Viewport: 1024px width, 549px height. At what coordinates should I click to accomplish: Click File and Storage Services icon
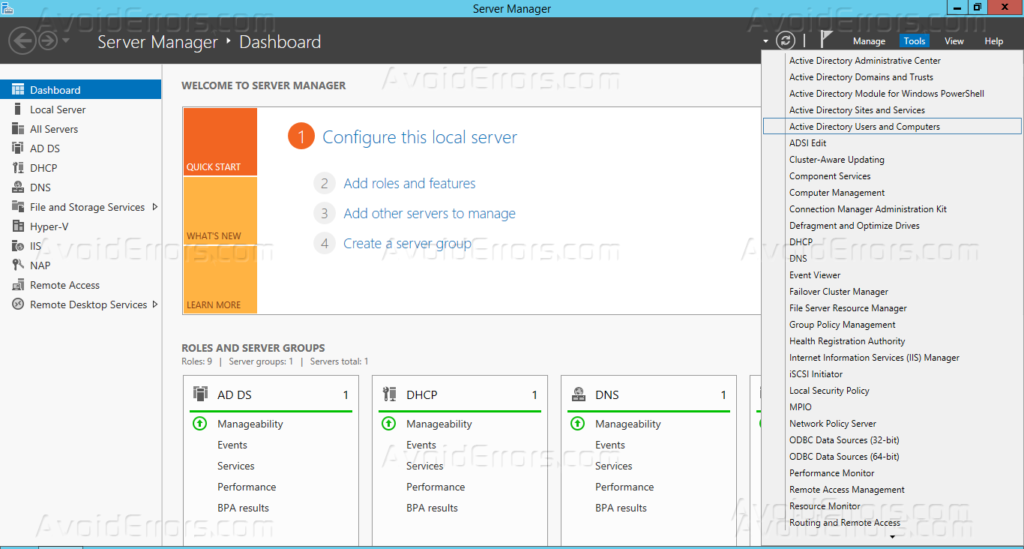(18, 207)
